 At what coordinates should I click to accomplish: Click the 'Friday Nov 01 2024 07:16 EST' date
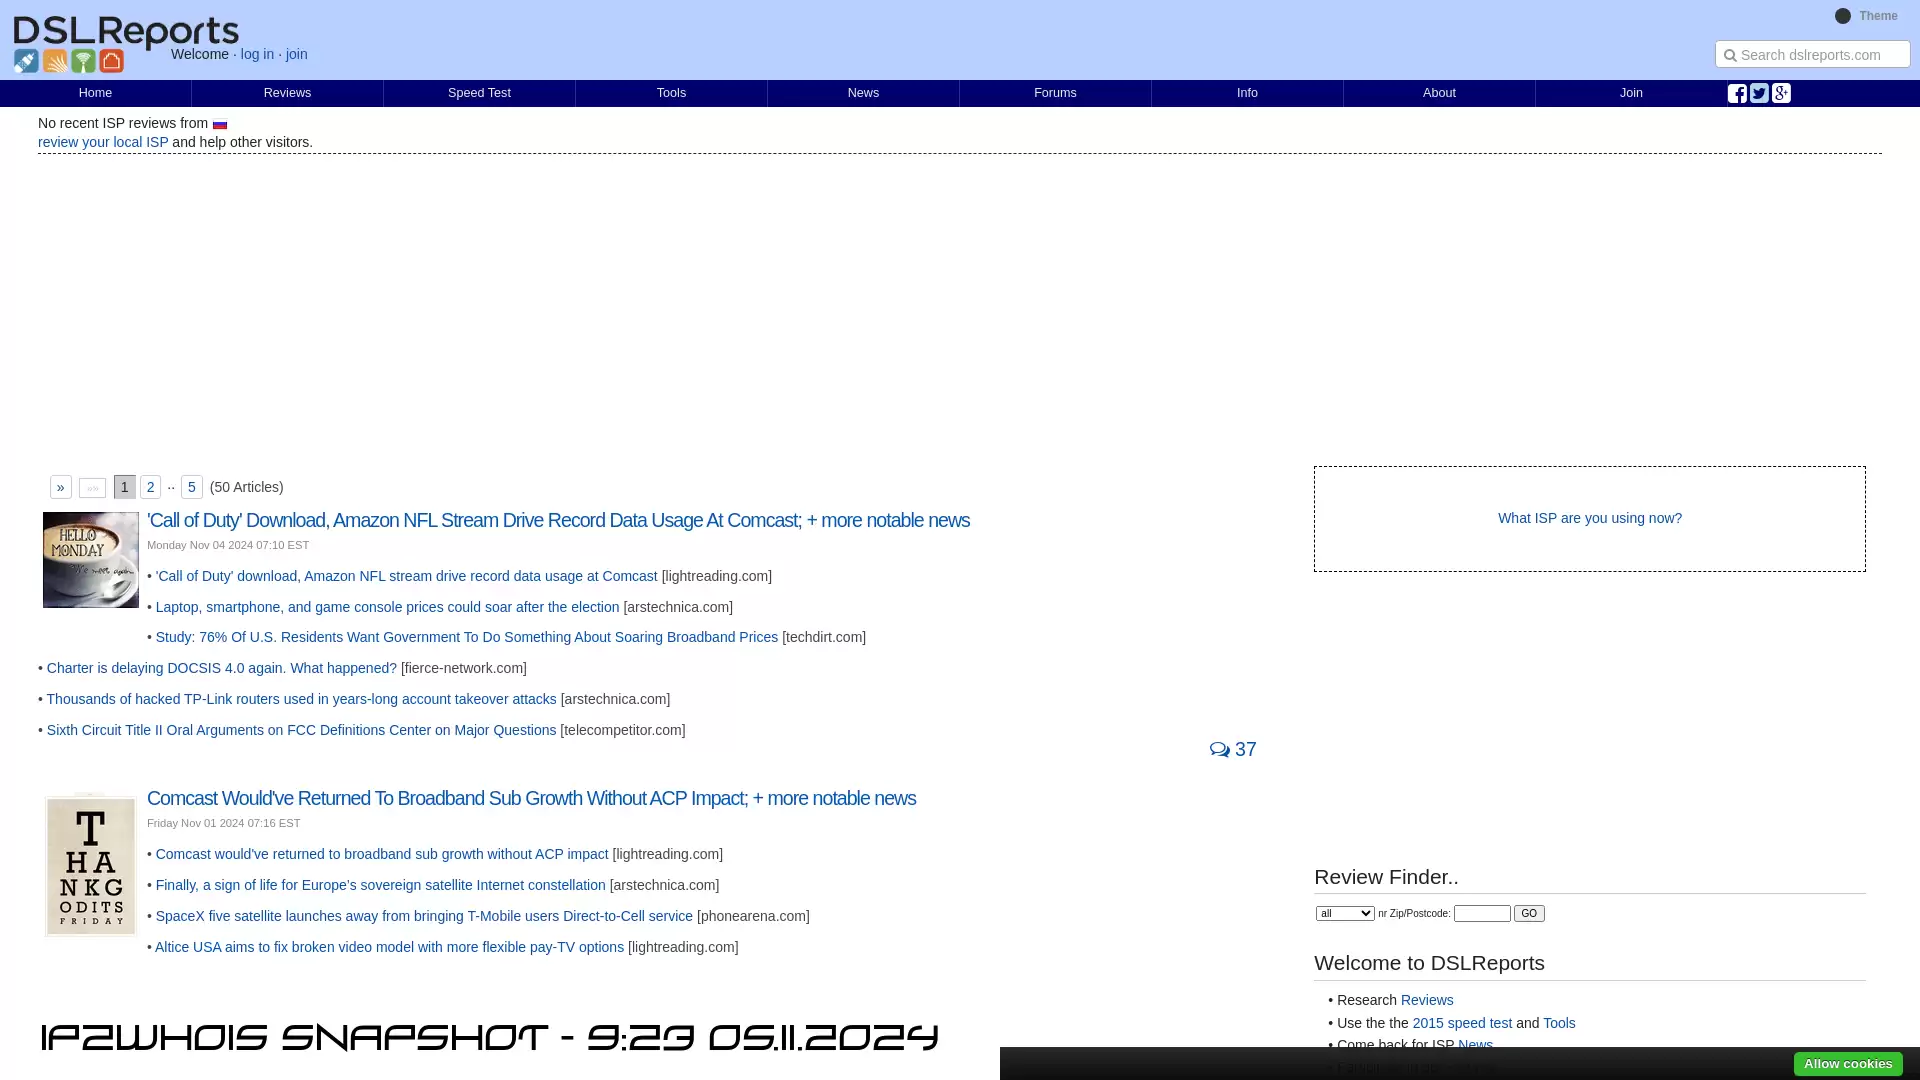pos(224,823)
